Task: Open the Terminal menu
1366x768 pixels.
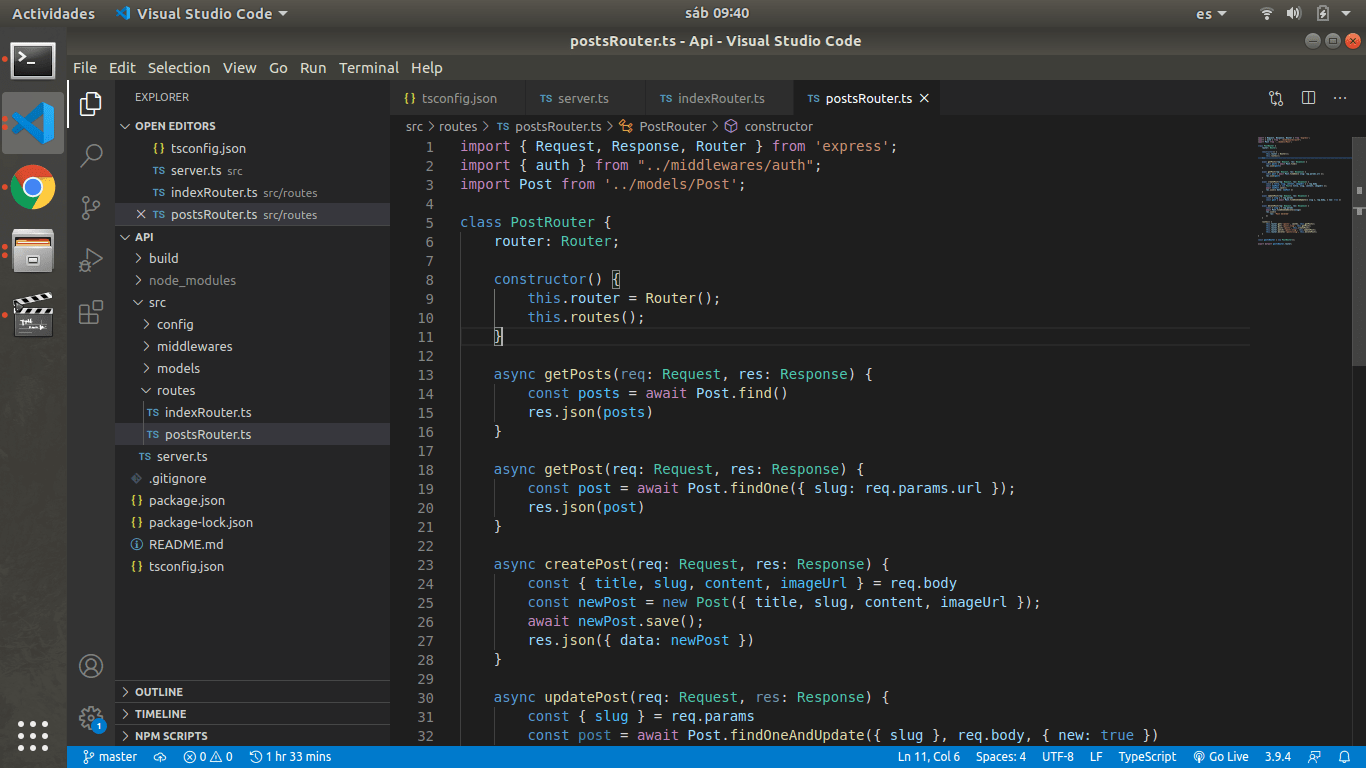Action: click(x=368, y=68)
